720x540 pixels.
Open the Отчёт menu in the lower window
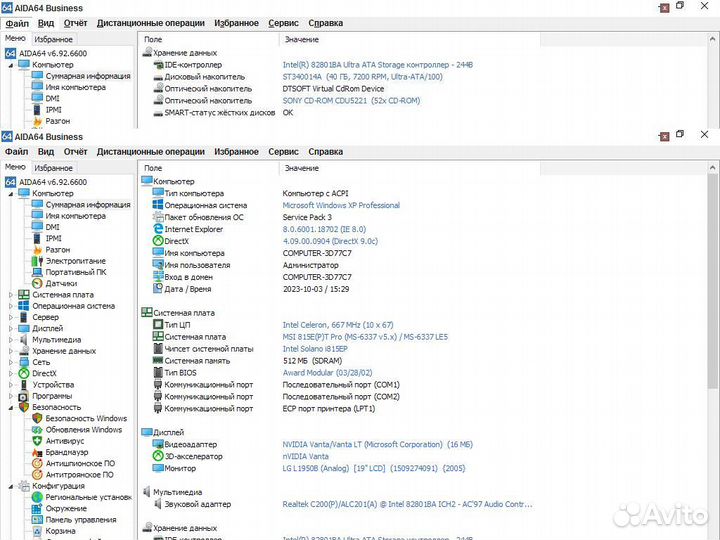[75, 152]
